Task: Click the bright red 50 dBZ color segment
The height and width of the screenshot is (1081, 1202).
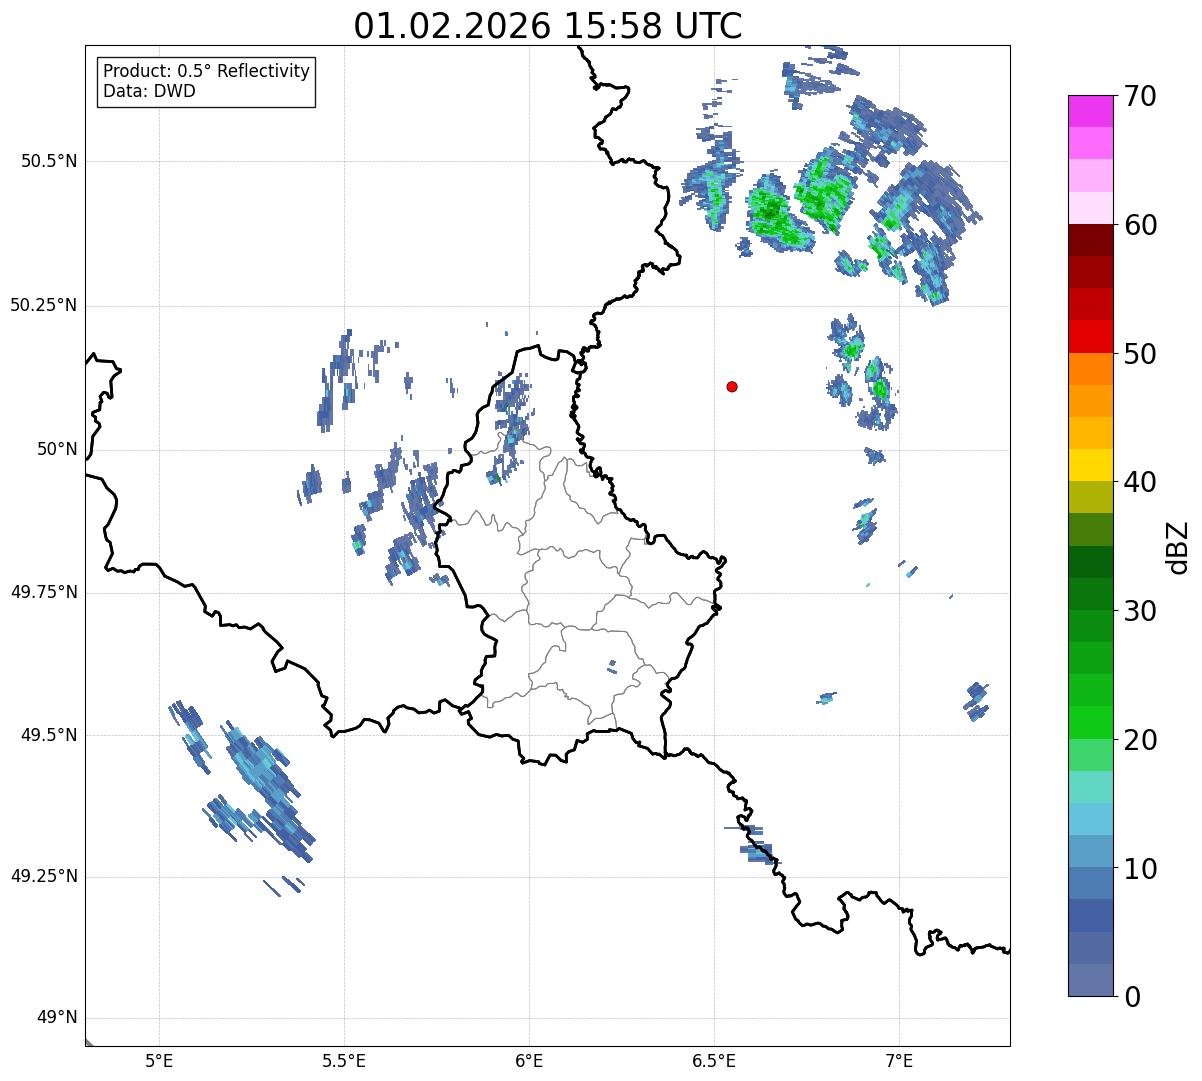Action: (1090, 337)
